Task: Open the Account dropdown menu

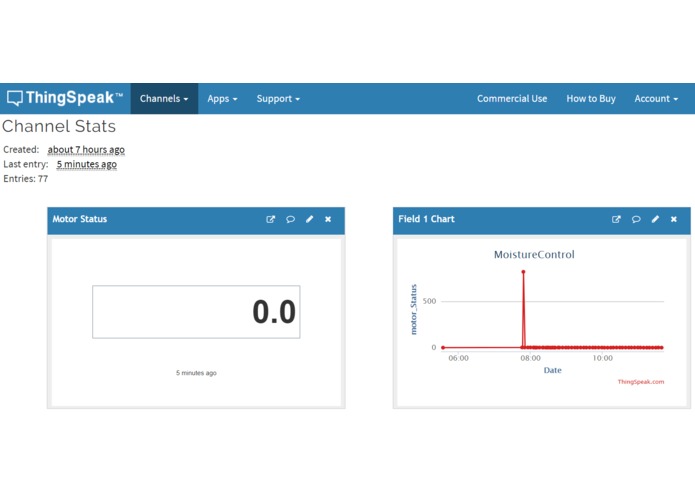Action: [x=656, y=98]
